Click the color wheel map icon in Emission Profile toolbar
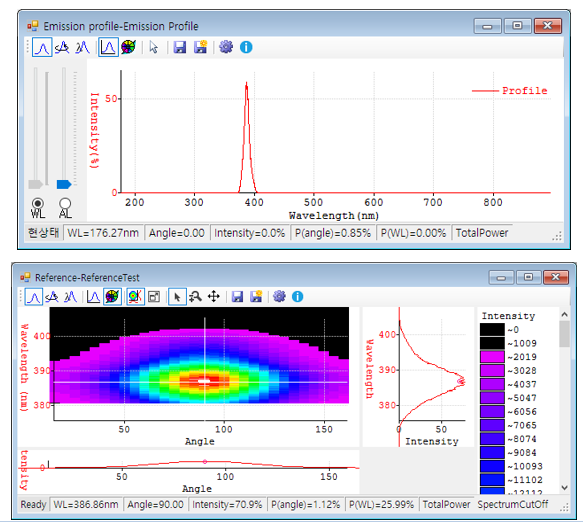 tap(129, 47)
